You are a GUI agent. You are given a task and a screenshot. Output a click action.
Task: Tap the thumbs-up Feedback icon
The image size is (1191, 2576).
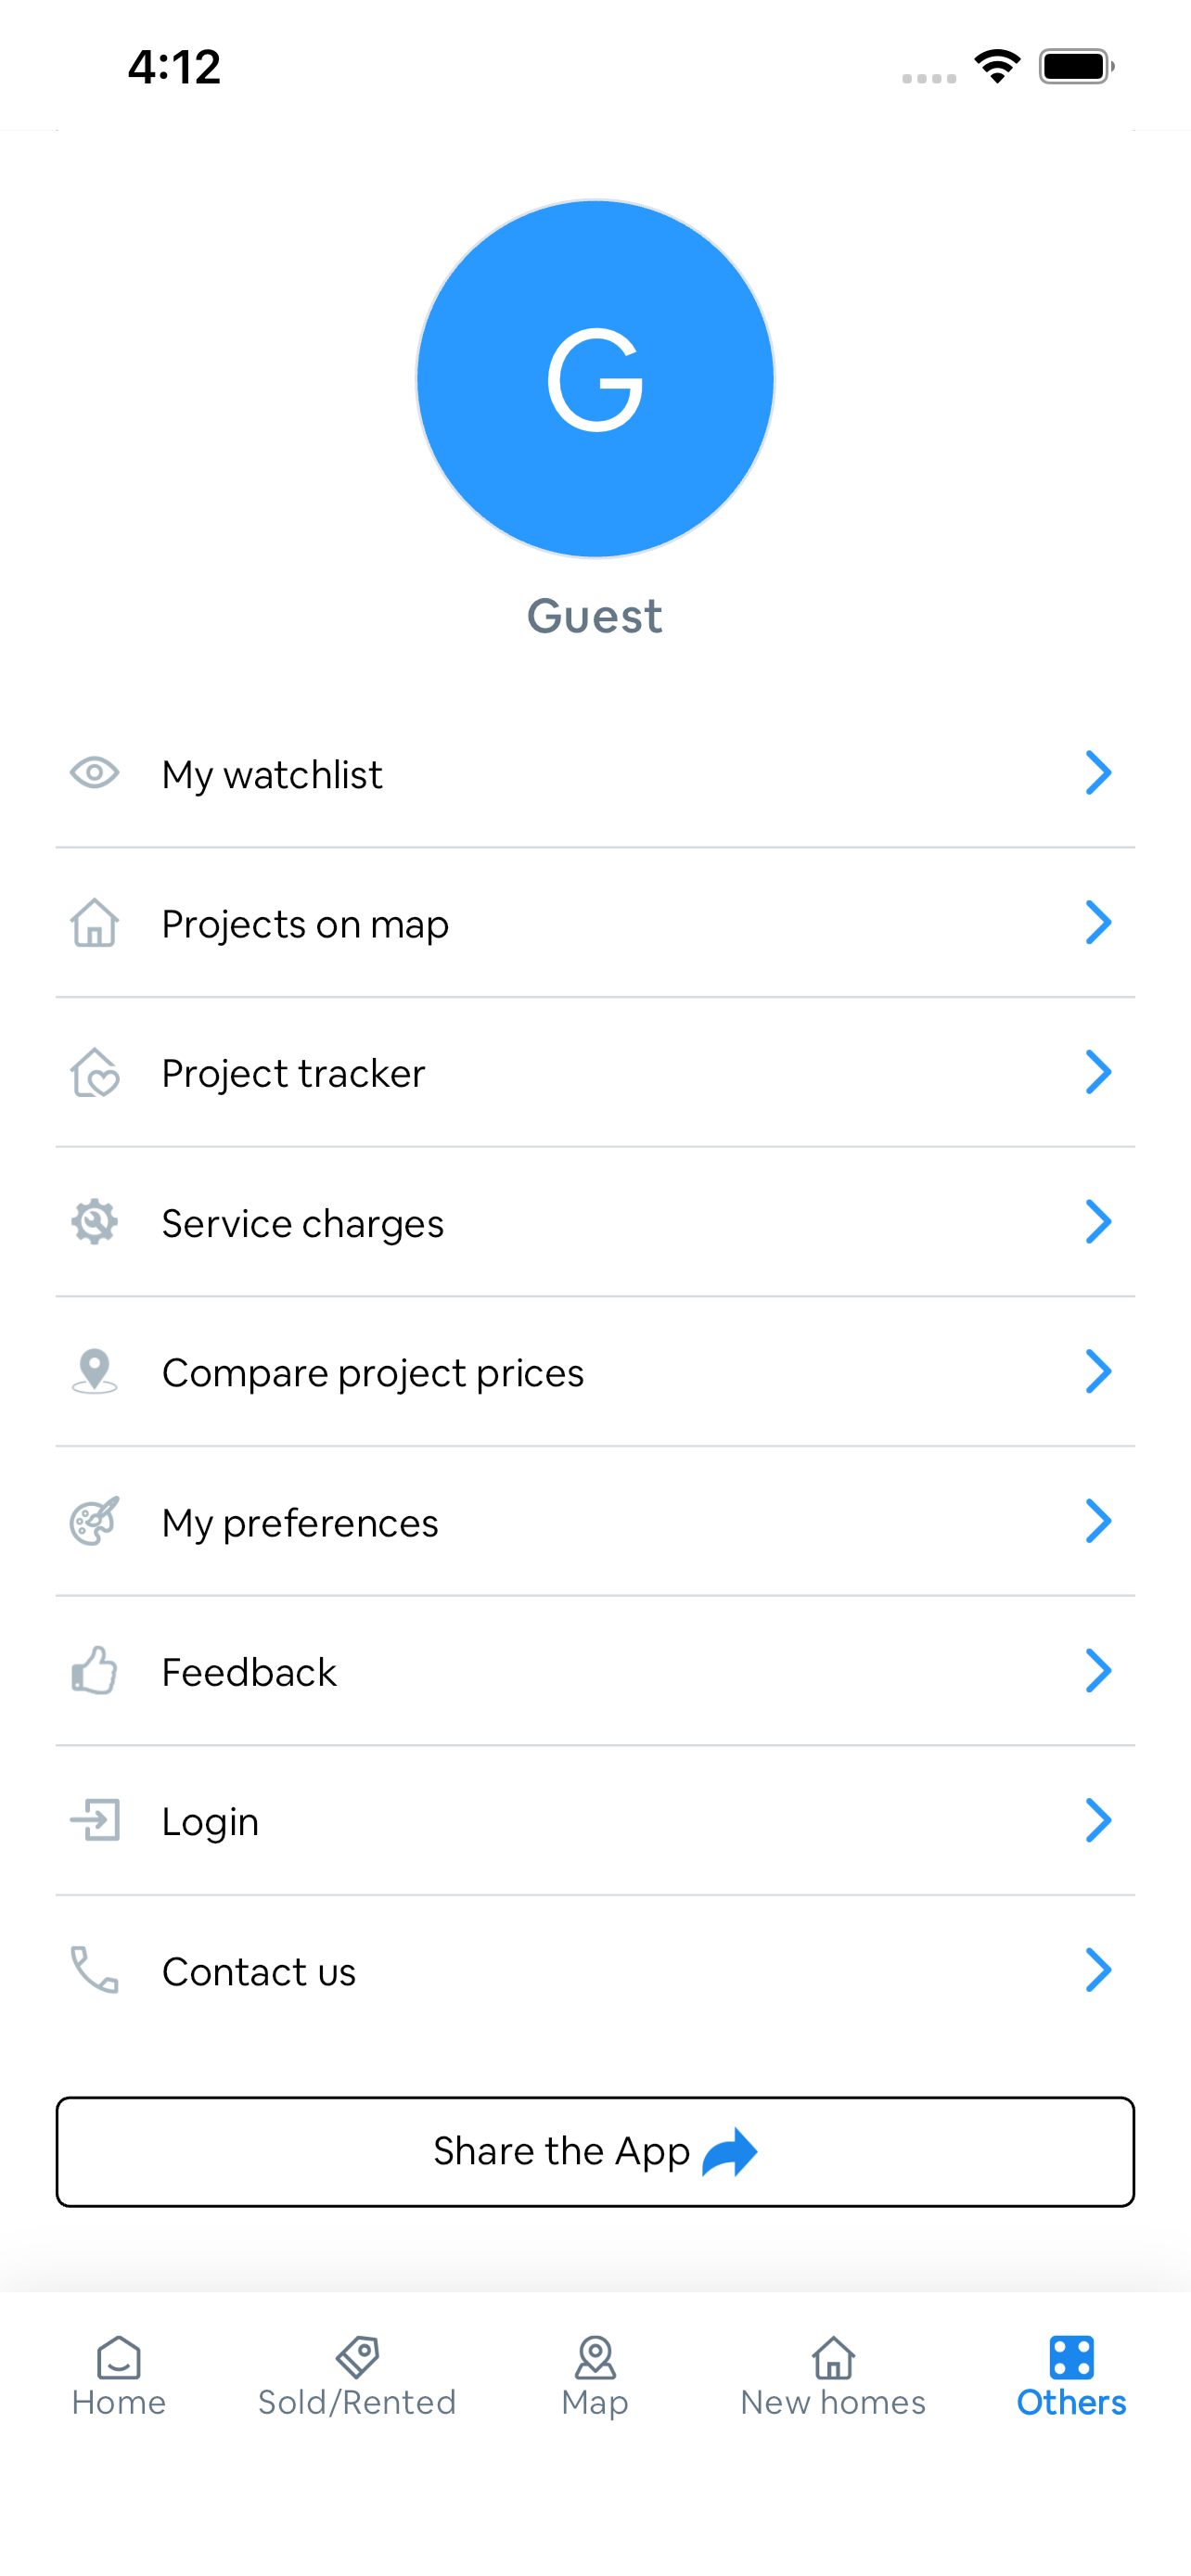pyautogui.click(x=94, y=1670)
